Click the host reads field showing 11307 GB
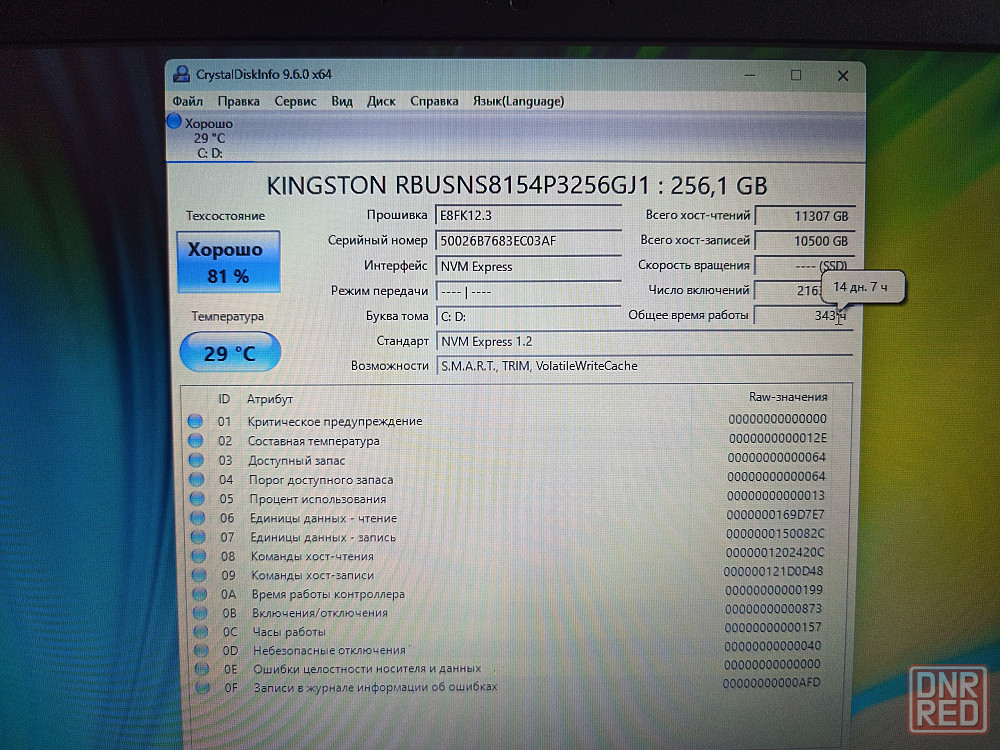Viewport: 1000px width, 750px height. click(x=804, y=216)
